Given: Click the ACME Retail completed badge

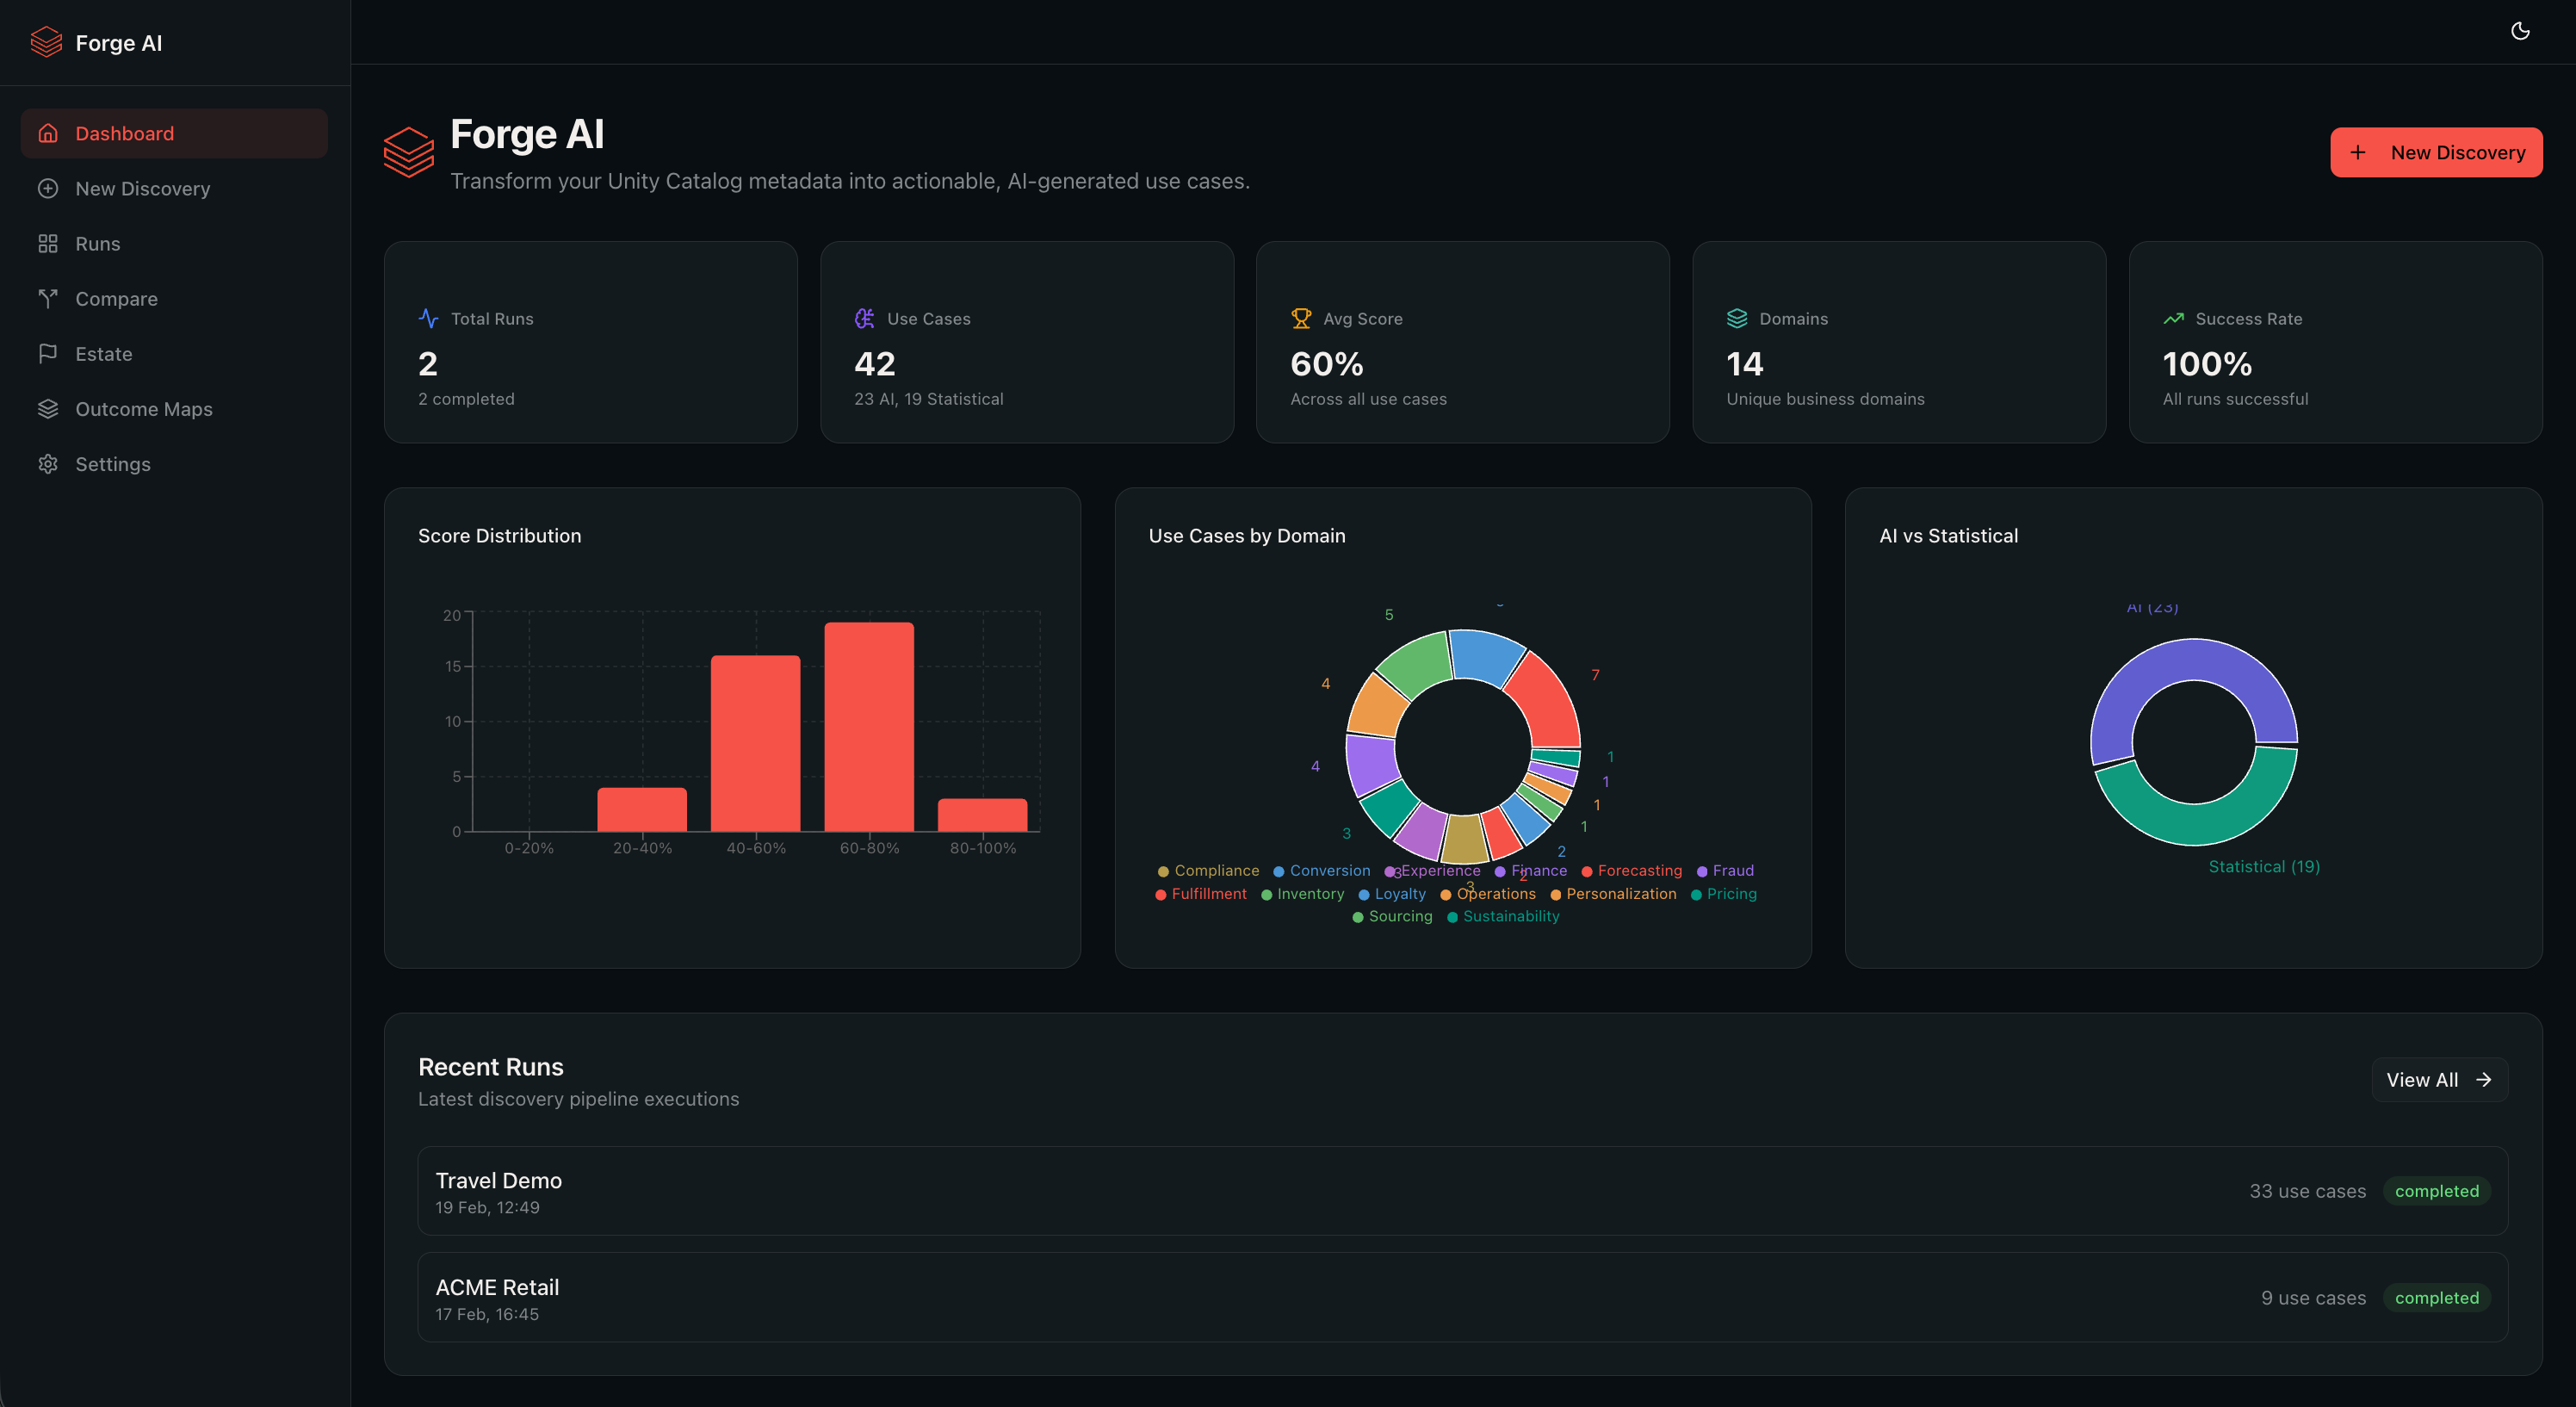Looking at the screenshot, I should 2436,1297.
